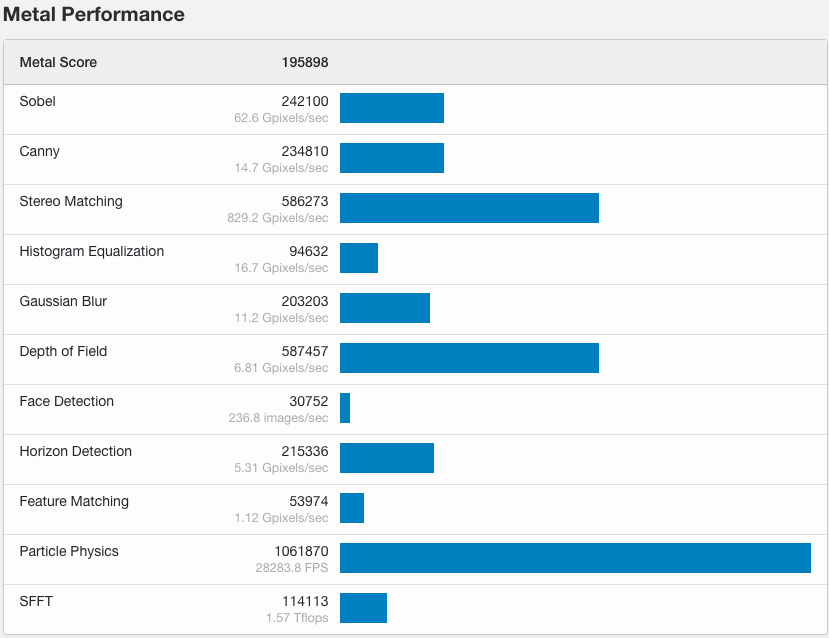Image resolution: width=829 pixels, height=638 pixels.
Task: Click the Canny benchmark label
Action: [x=40, y=151]
